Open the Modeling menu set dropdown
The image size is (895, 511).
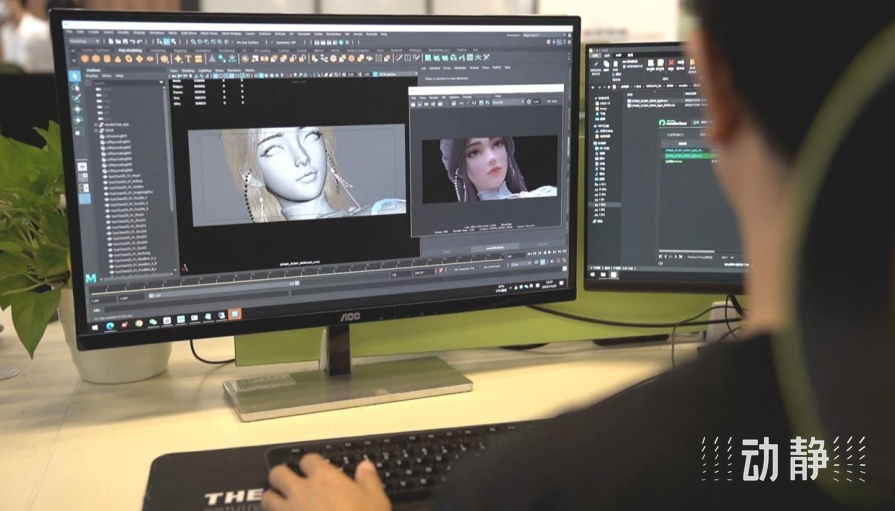(84, 41)
